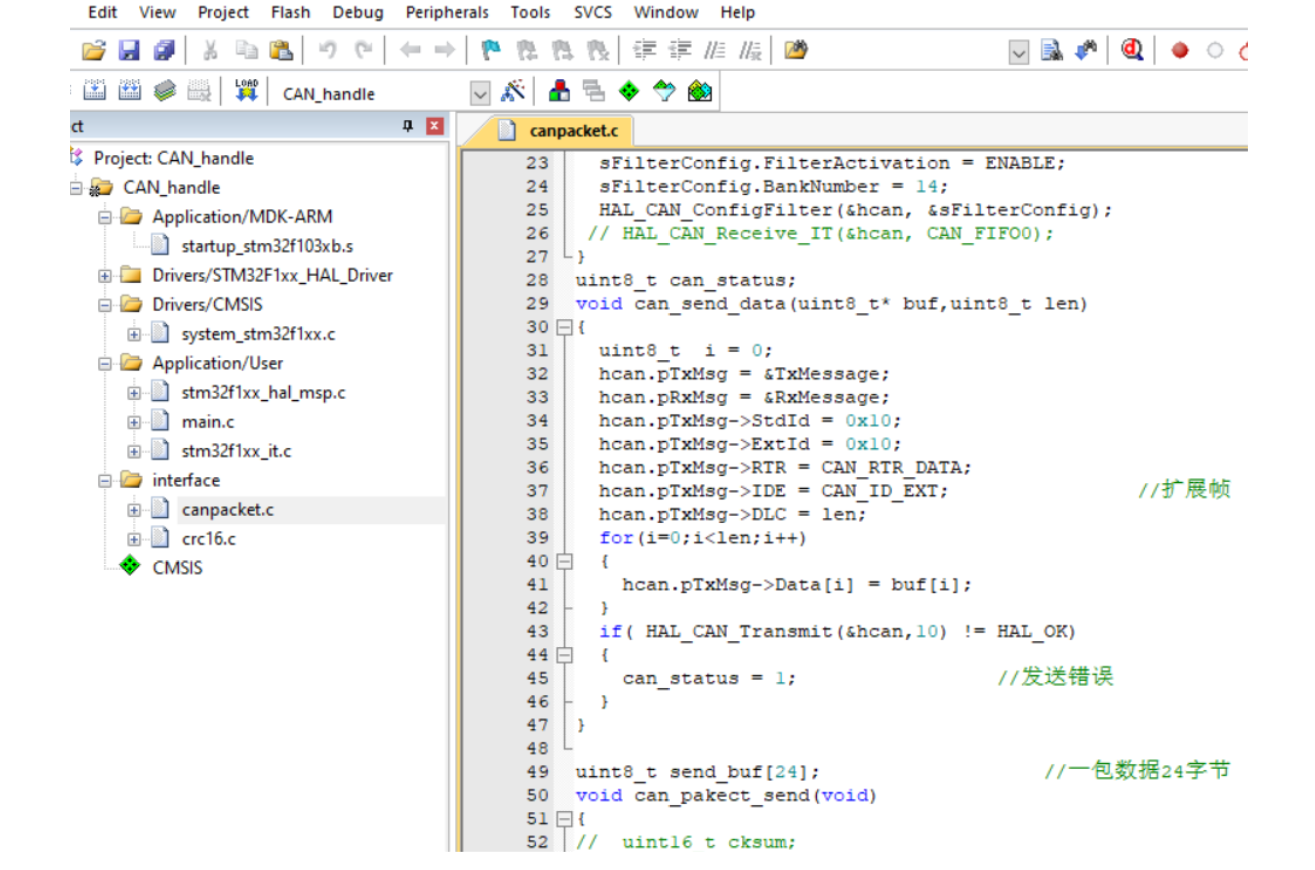Launch the Pack Installer
Viewport: 1315px width, 870px height.
[x=700, y=92]
